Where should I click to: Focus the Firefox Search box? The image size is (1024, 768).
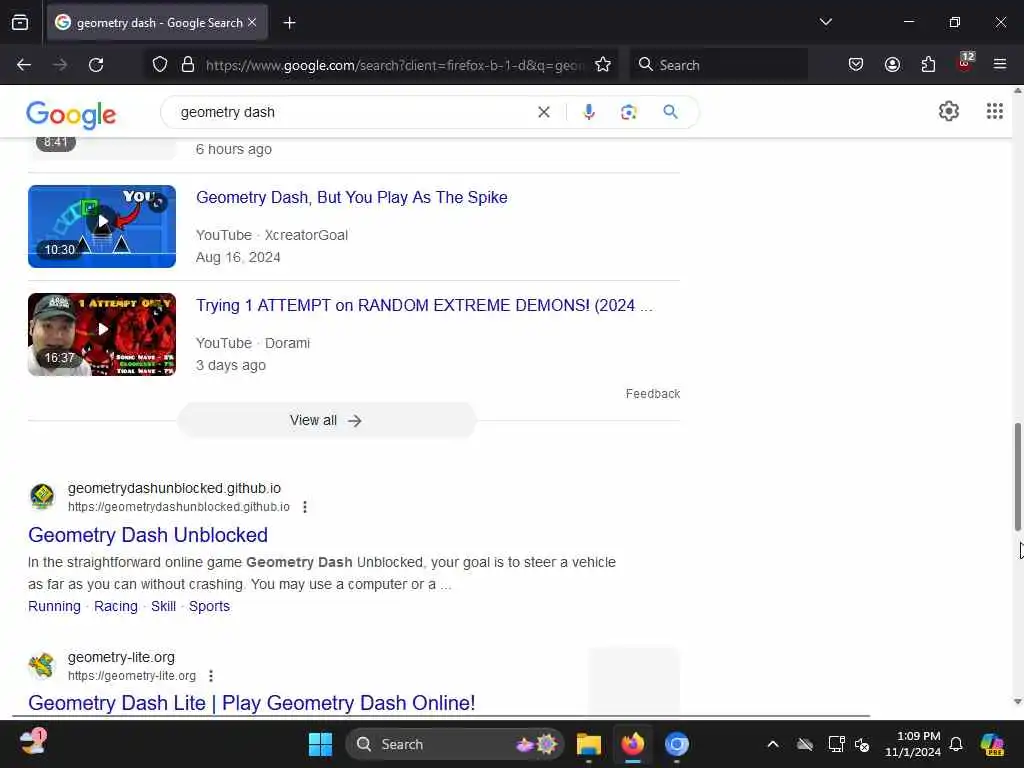718,65
